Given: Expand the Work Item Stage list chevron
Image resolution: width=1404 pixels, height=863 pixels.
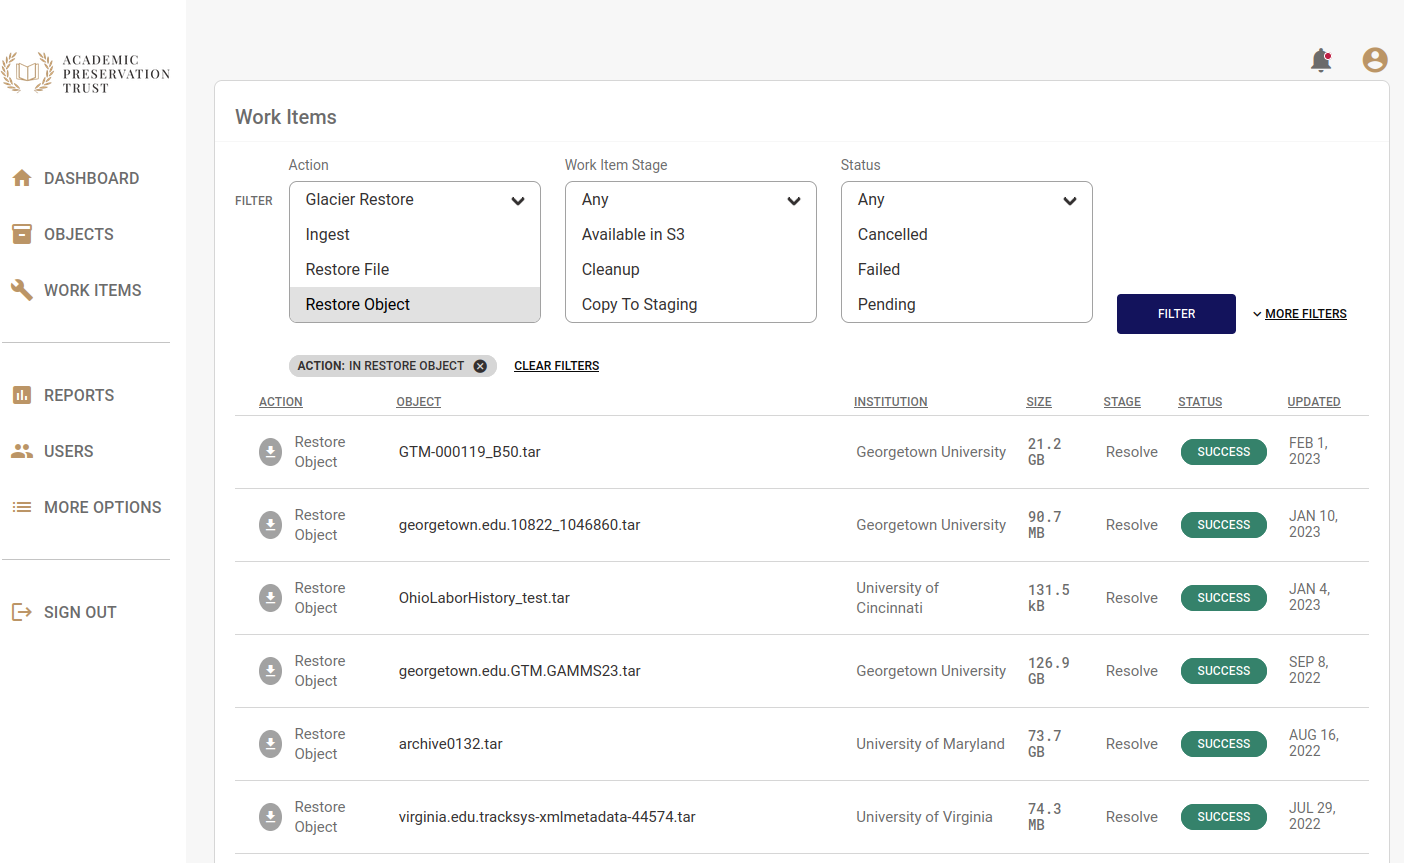Looking at the screenshot, I should 794,201.
